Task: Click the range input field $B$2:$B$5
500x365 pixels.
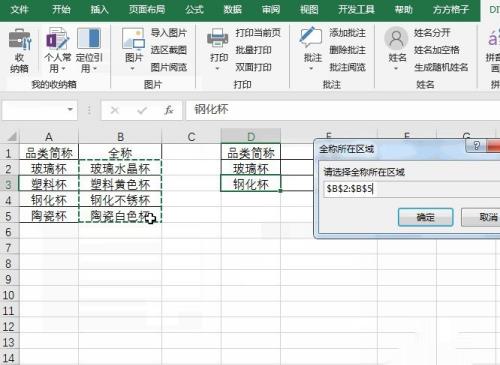Action: [412, 189]
